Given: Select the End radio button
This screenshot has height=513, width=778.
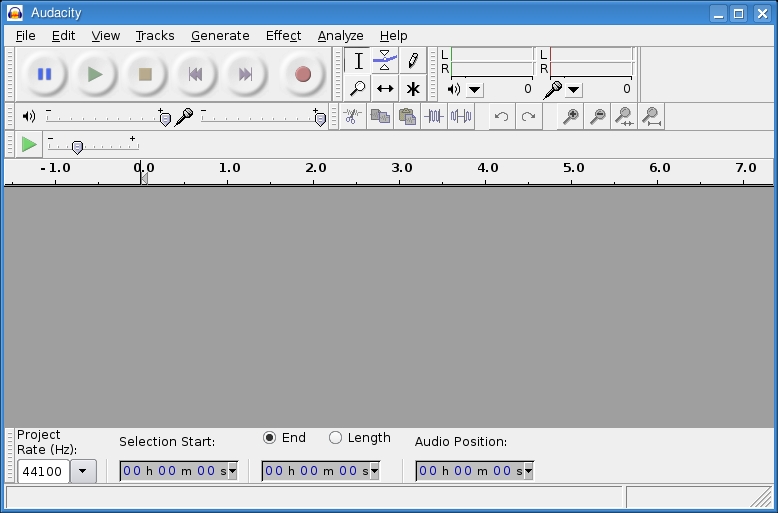Looking at the screenshot, I should click(x=270, y=437).
